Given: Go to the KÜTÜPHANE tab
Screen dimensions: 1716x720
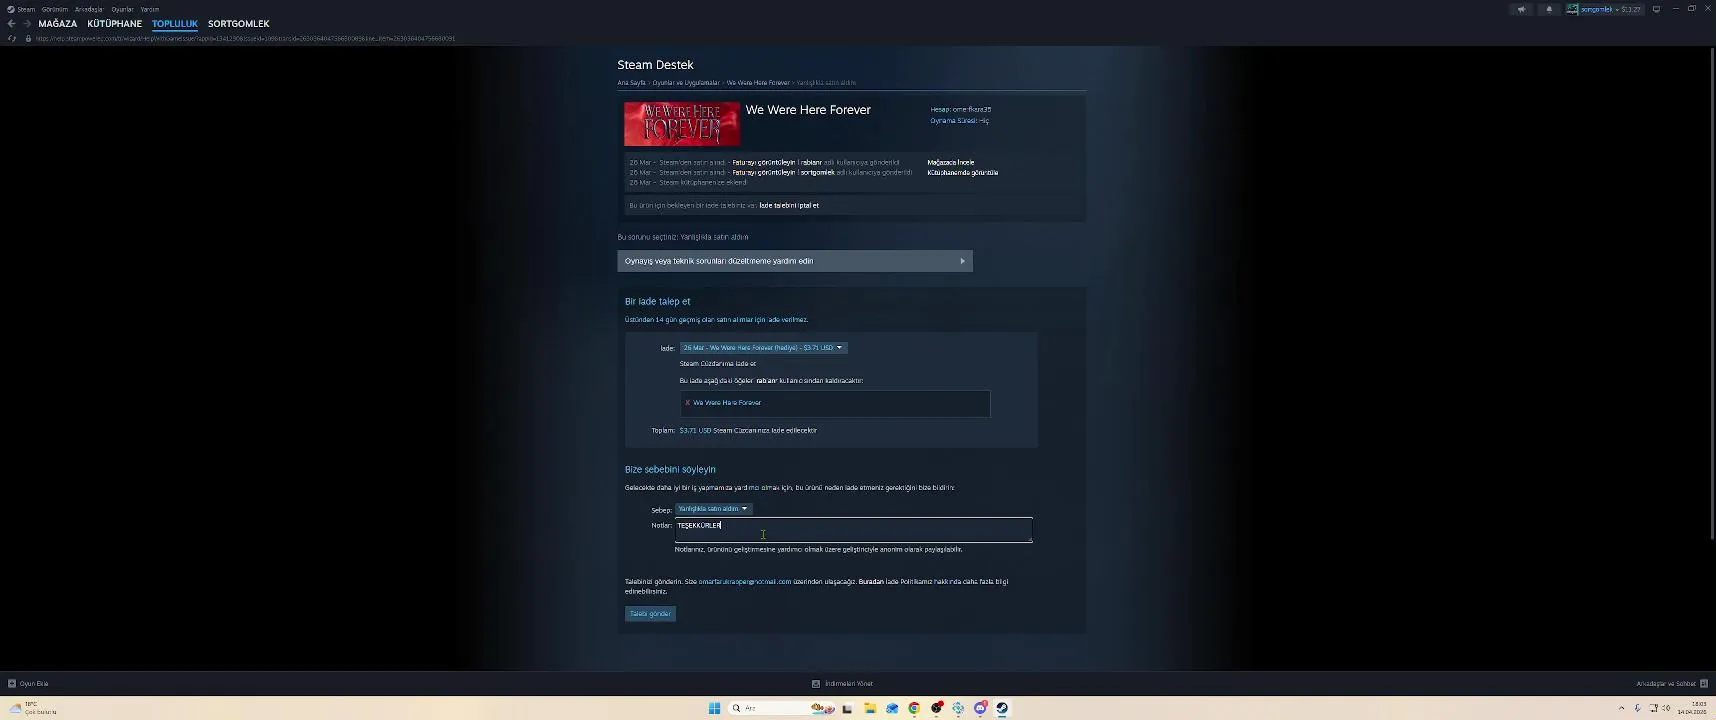Looking at the screenshot, I should 115,24.
